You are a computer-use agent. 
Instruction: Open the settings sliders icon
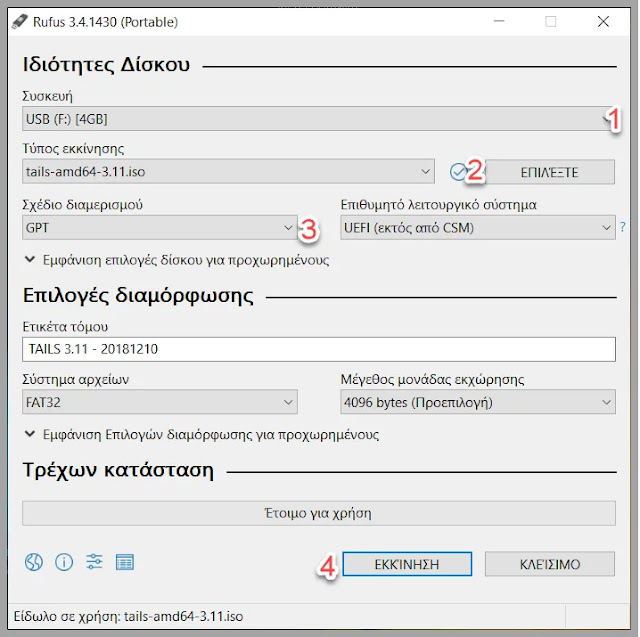(94, 562)
